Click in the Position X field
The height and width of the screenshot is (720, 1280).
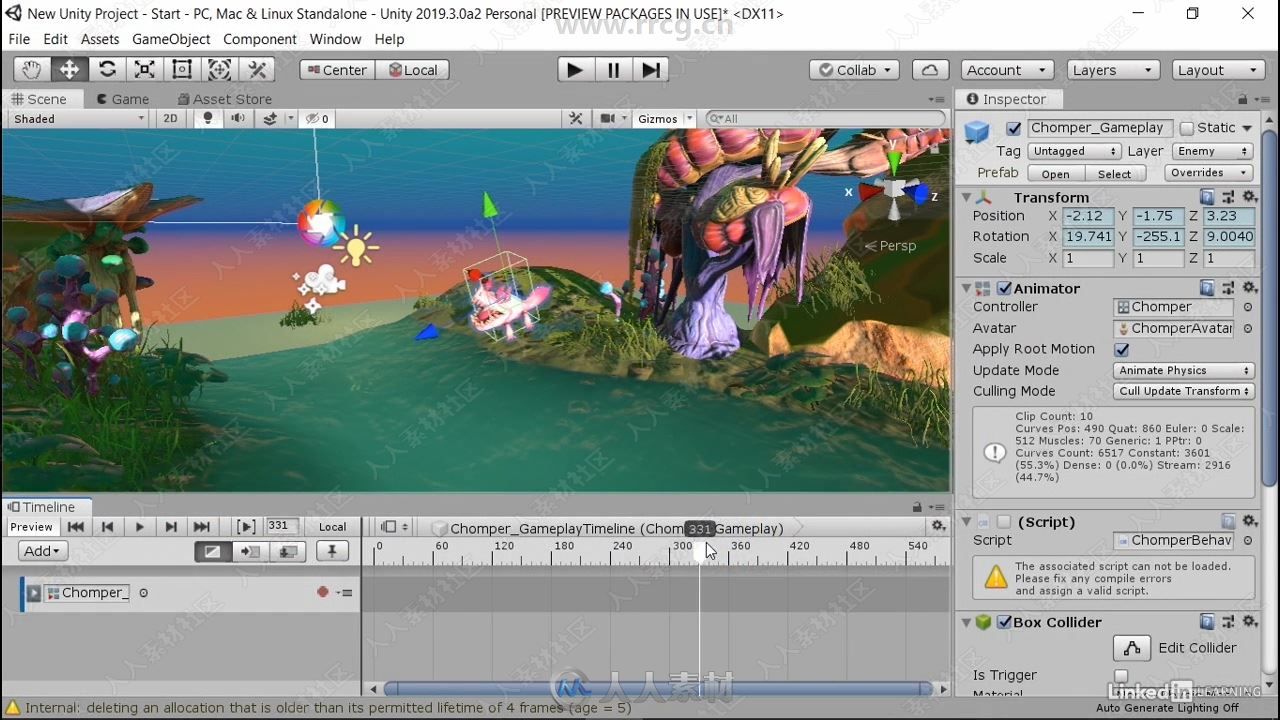point(1087,216)
